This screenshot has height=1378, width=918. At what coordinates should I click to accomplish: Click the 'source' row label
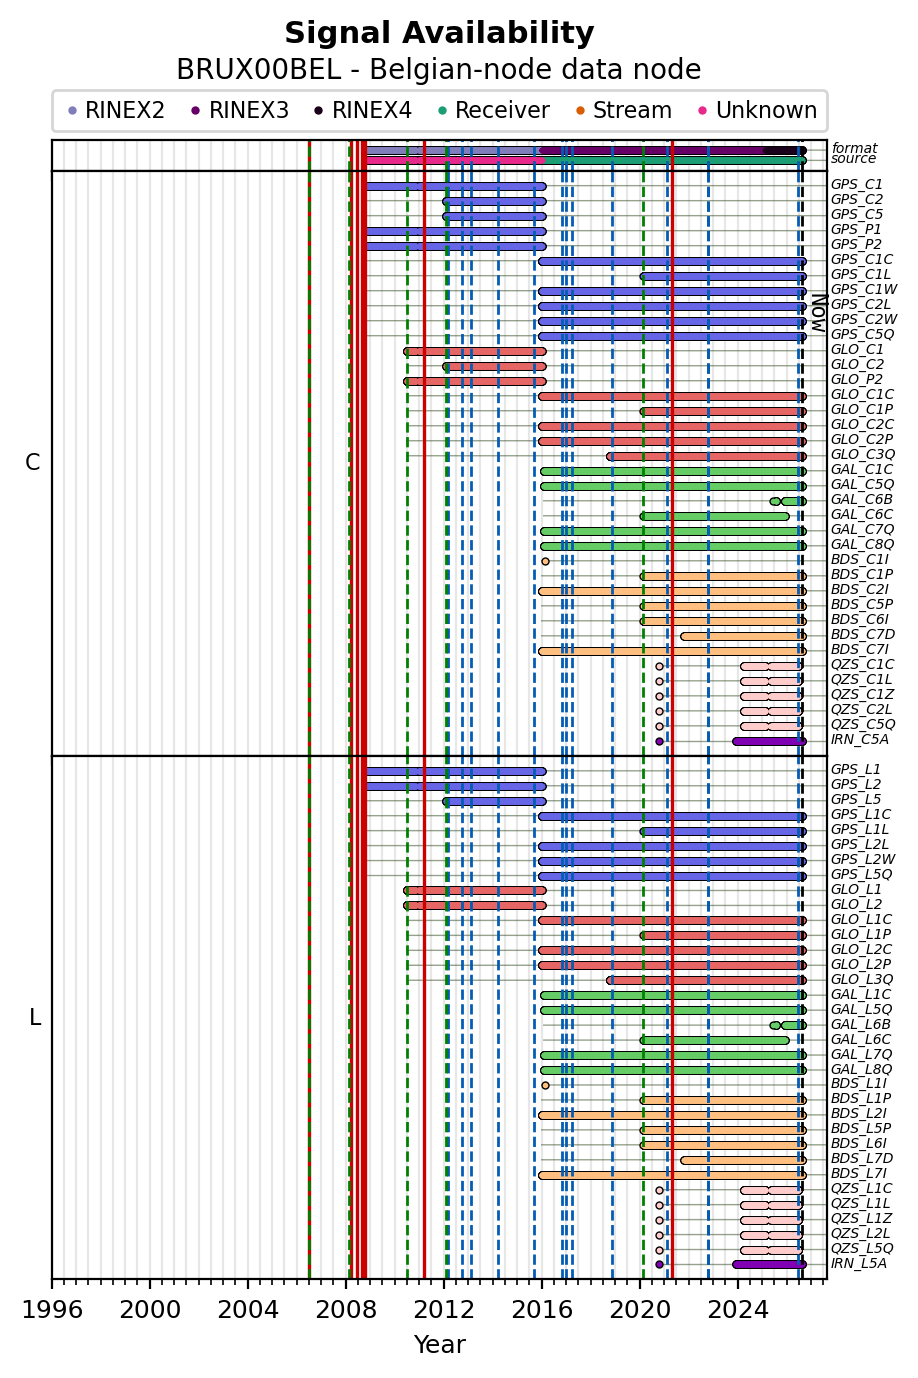pos(853,158)
